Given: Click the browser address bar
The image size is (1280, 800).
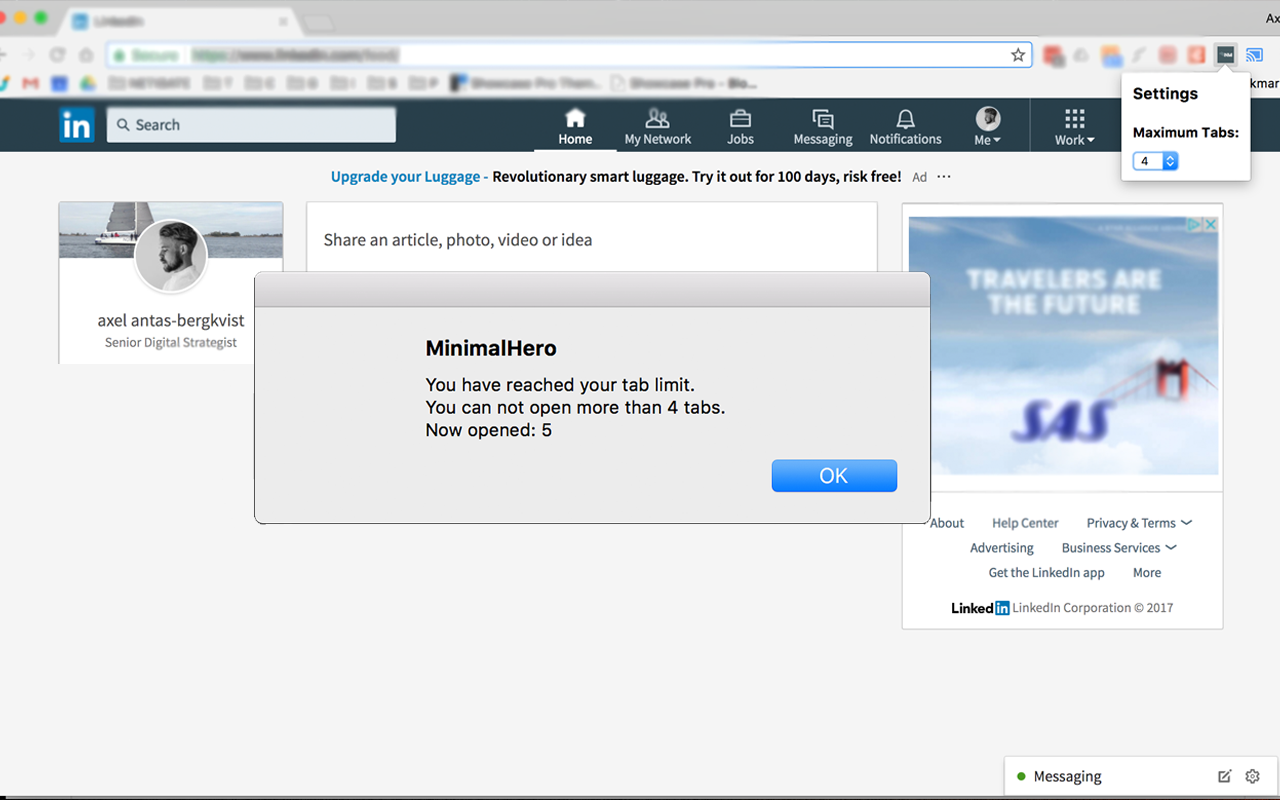Looking at the screenshot, I should point(569,55).
